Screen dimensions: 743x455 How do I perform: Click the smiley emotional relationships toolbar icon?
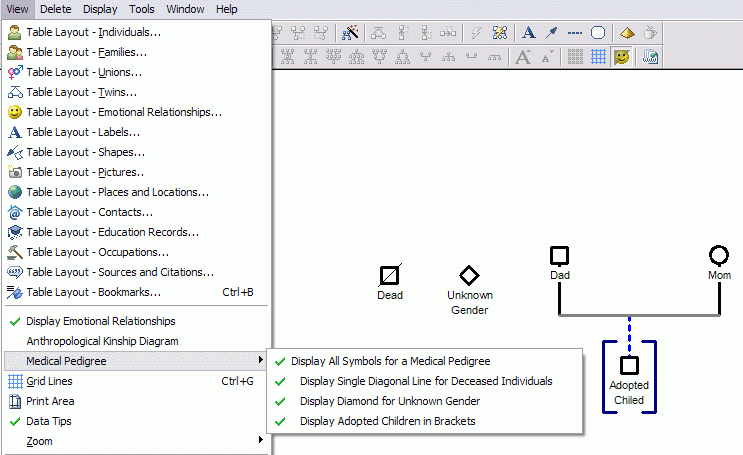coord(622,57)
